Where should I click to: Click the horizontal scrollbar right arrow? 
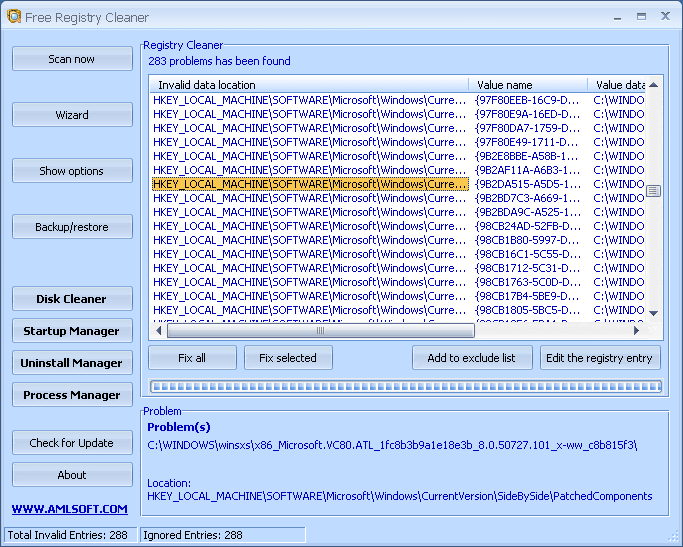637,331
